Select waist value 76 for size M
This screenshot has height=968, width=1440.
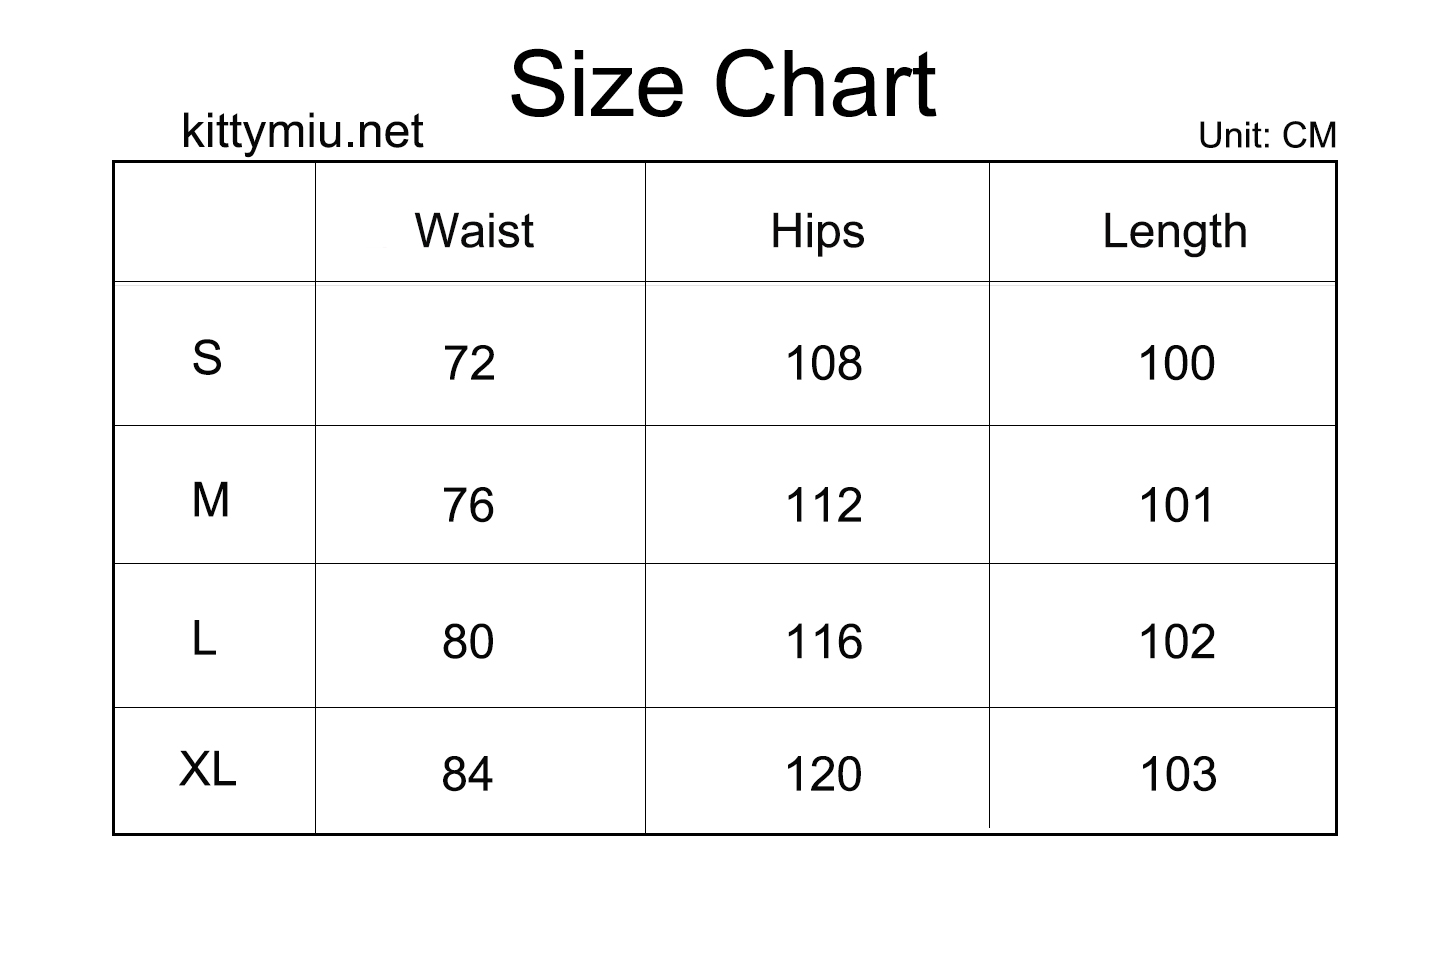coord(469,505)
